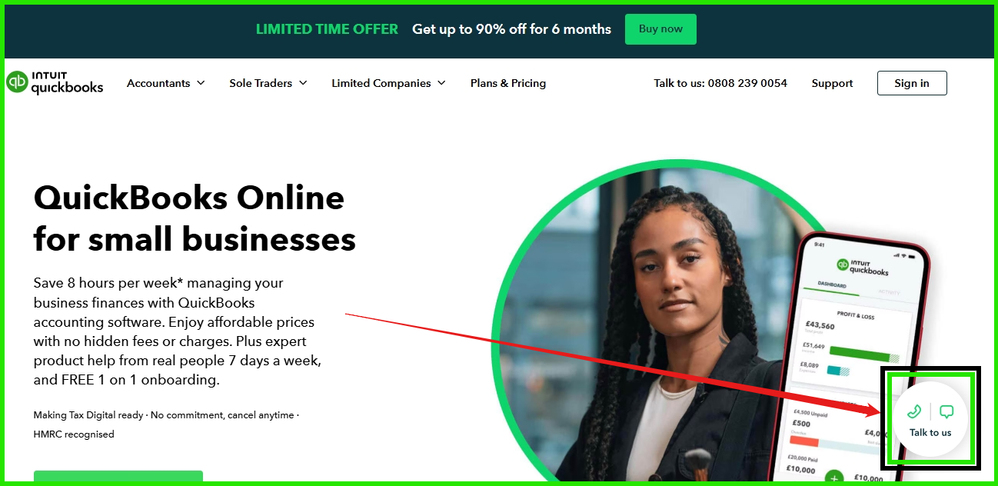
Task: Click the LIMITED TIME OFFER banner text
Action: [x=327, y=29]
